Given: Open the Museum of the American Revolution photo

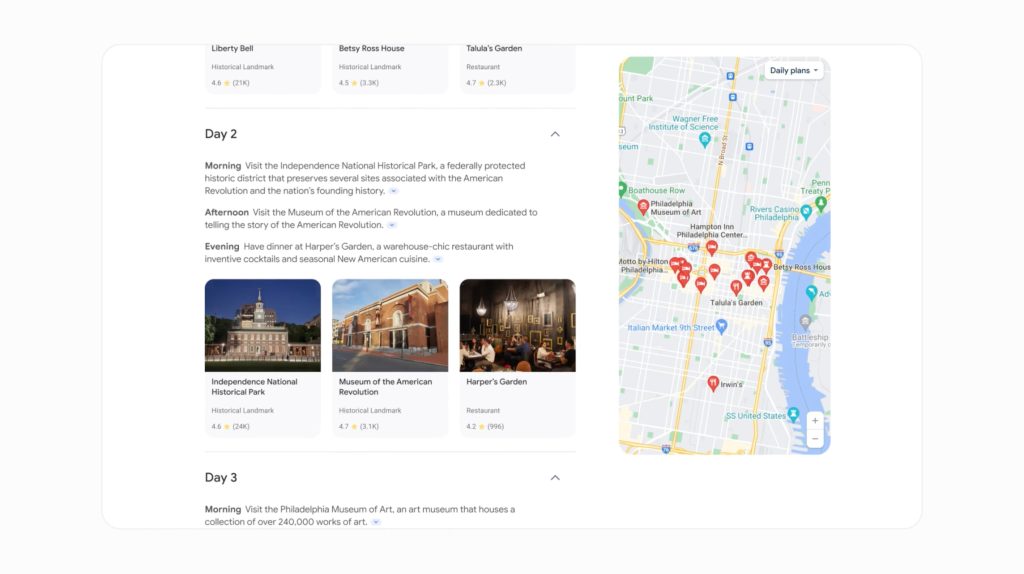Looking at the screenshot, I should tap(390, 325).
